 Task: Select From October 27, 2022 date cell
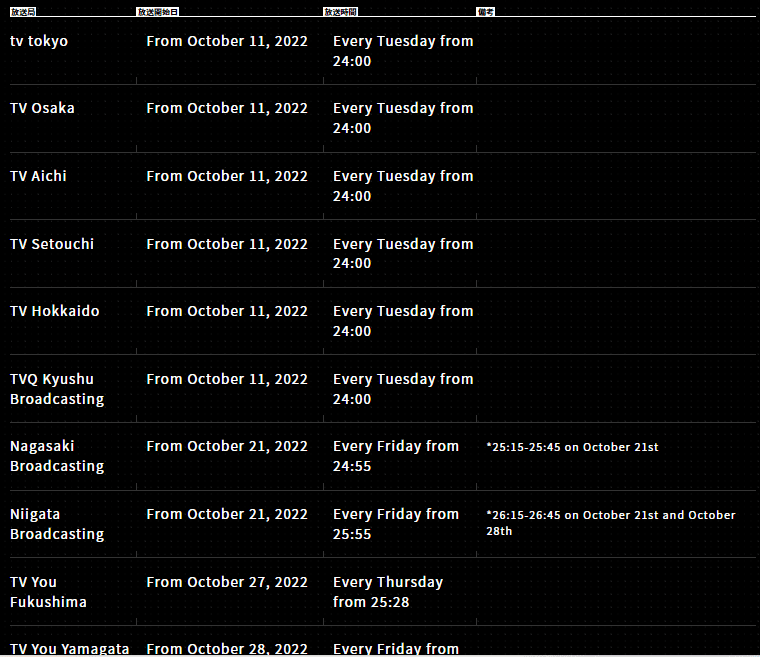(227, 582)
